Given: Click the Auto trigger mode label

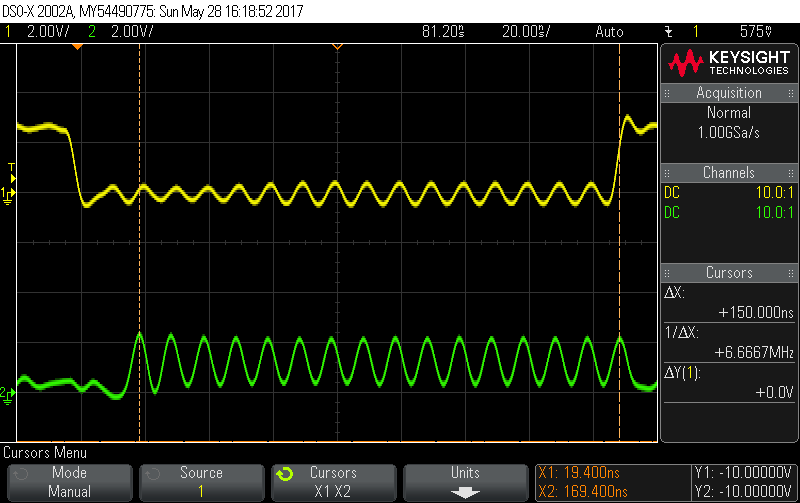Looking at the screenshot, I should (609, 32).
